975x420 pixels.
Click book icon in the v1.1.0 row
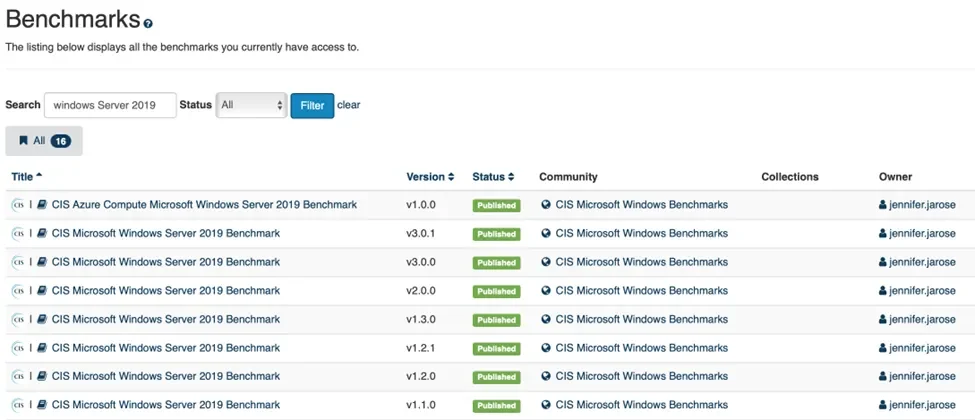pyautogui.click(x=42, y=405)
